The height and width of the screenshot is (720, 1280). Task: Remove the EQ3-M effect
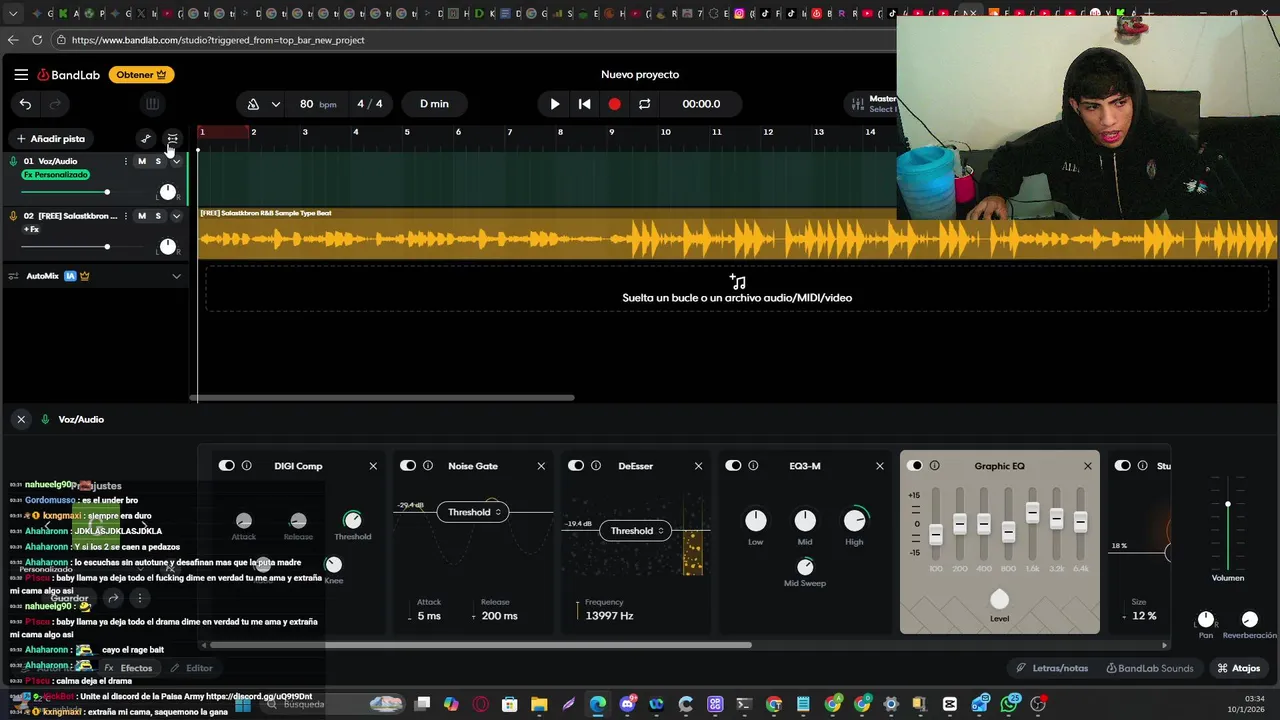tap(880, 466)
